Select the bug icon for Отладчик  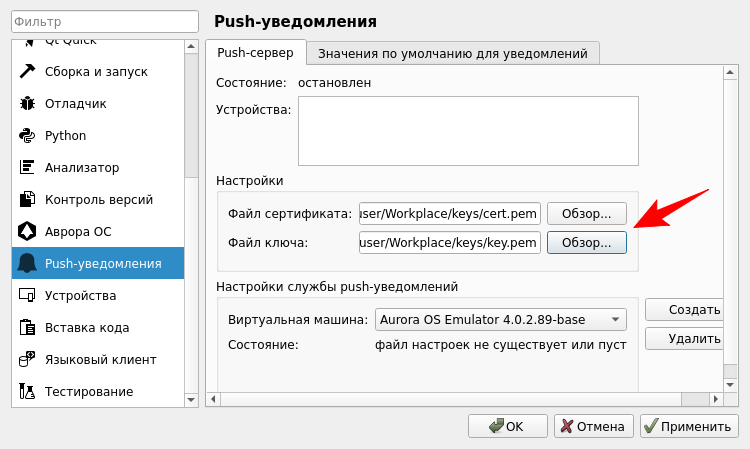[x=27, y=104]
